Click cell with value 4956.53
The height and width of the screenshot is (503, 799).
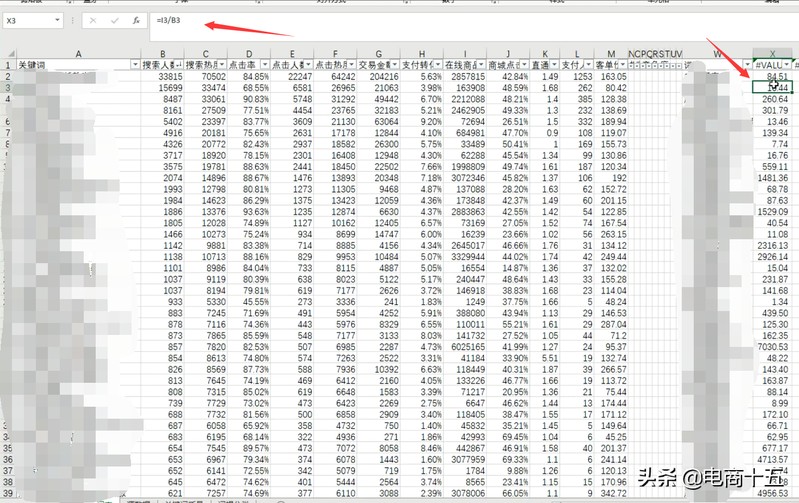point(773,493)
